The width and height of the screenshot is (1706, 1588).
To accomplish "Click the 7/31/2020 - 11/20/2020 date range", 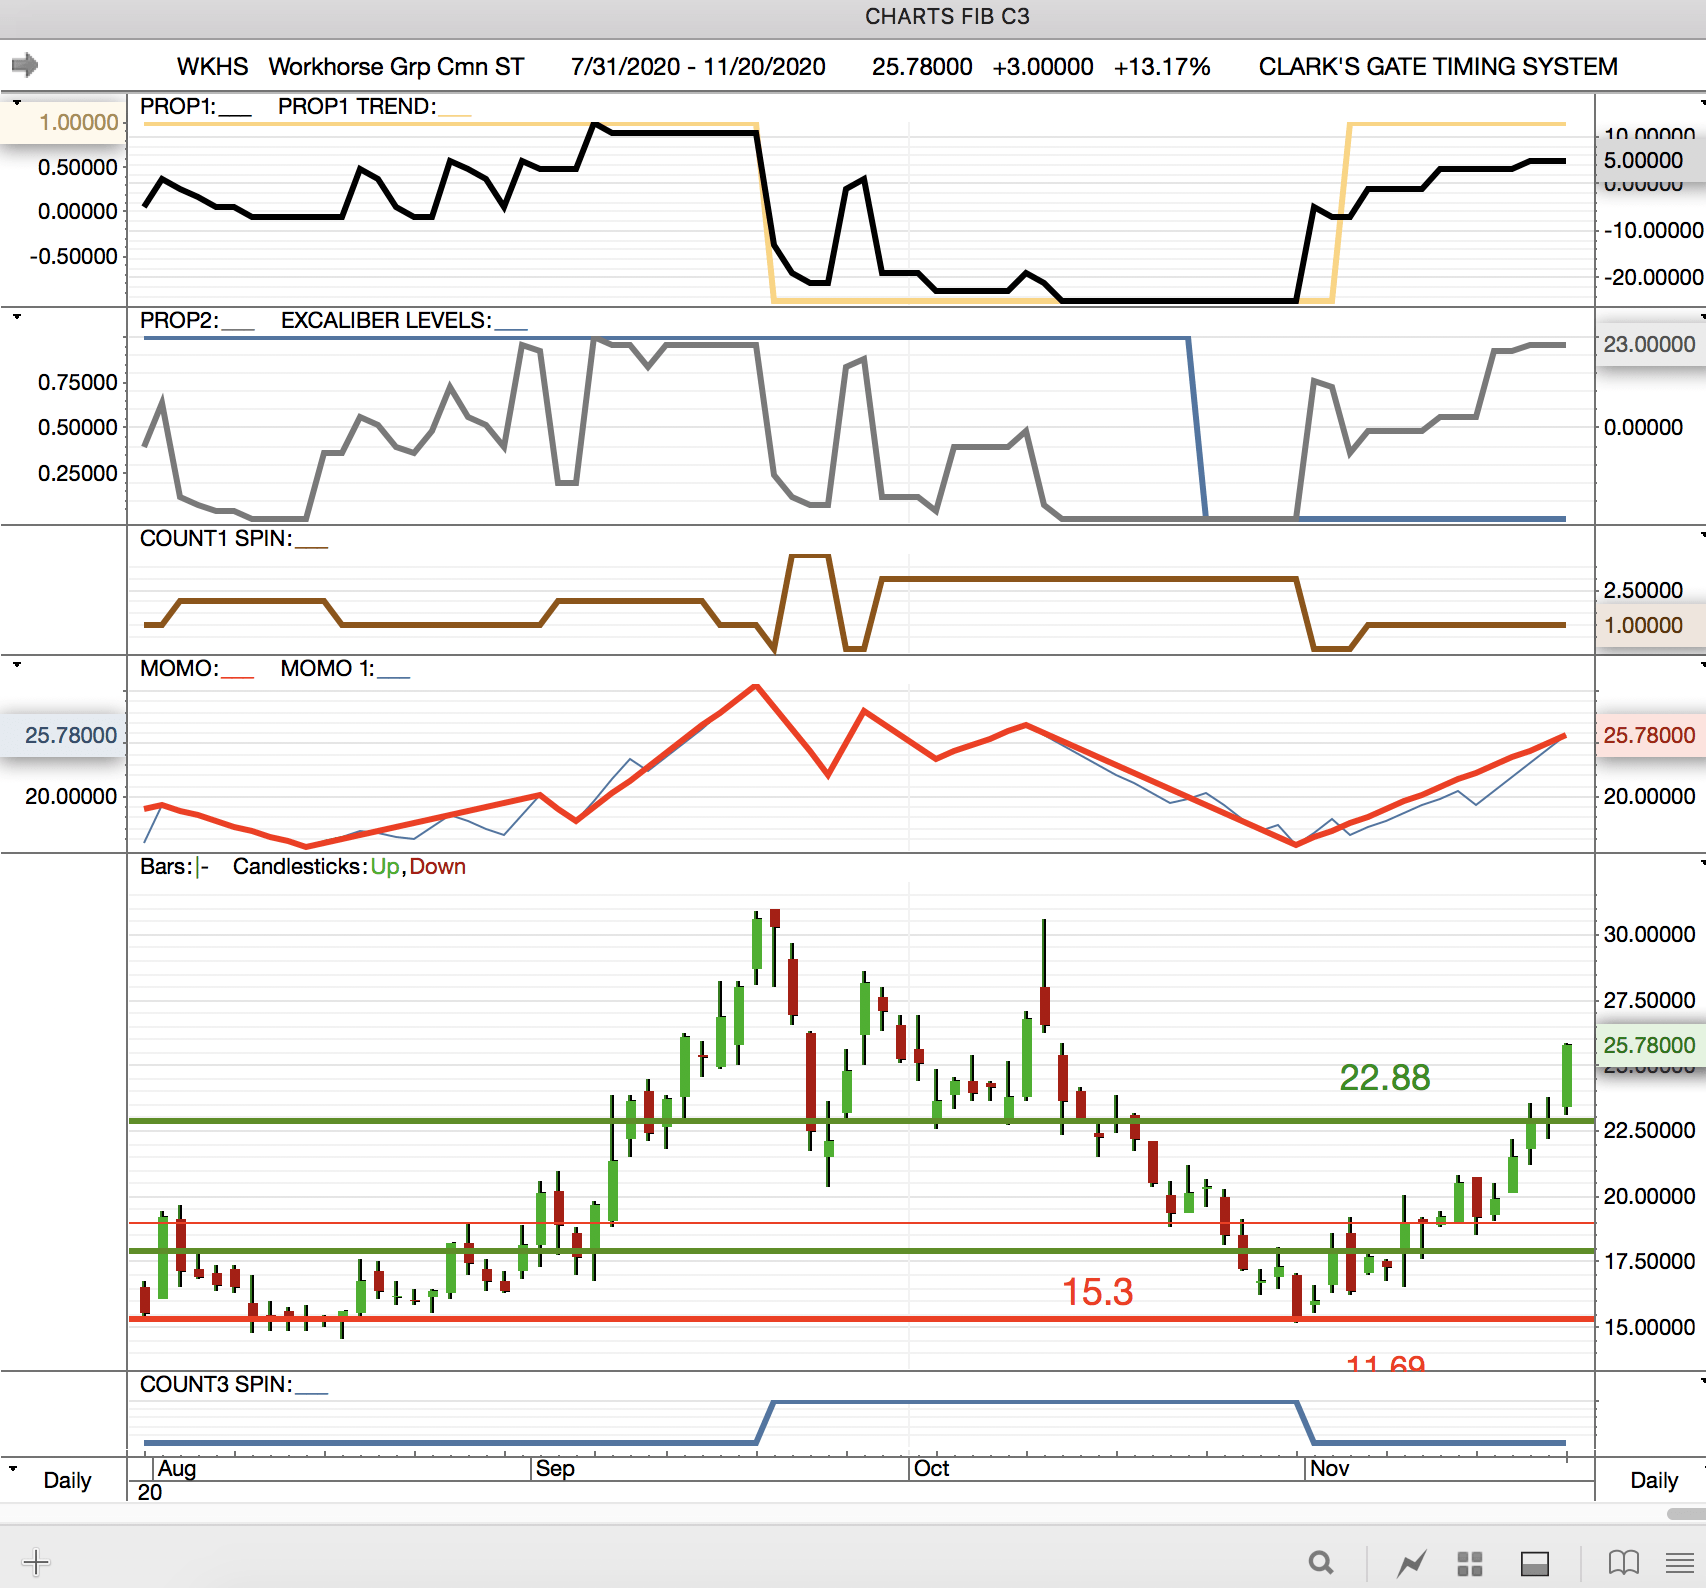I will pyautogui.click(x=698, y=67).
